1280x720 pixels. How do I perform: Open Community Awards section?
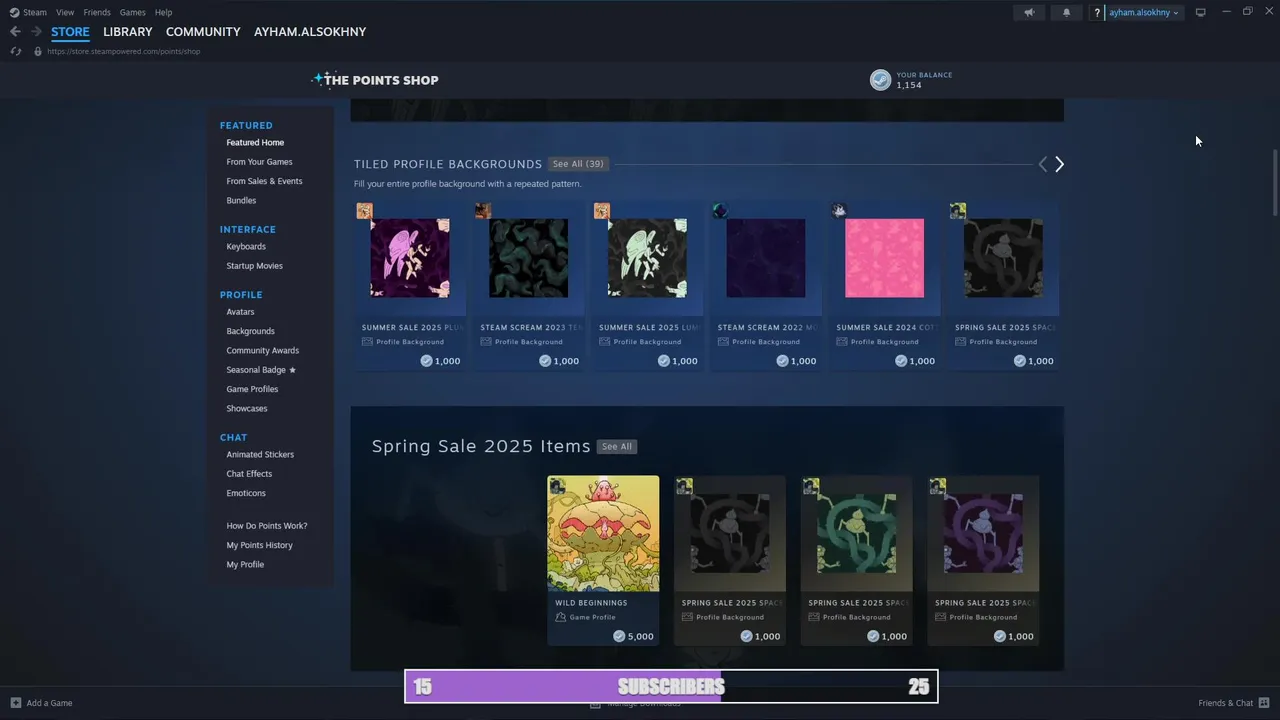pos(262,351)
